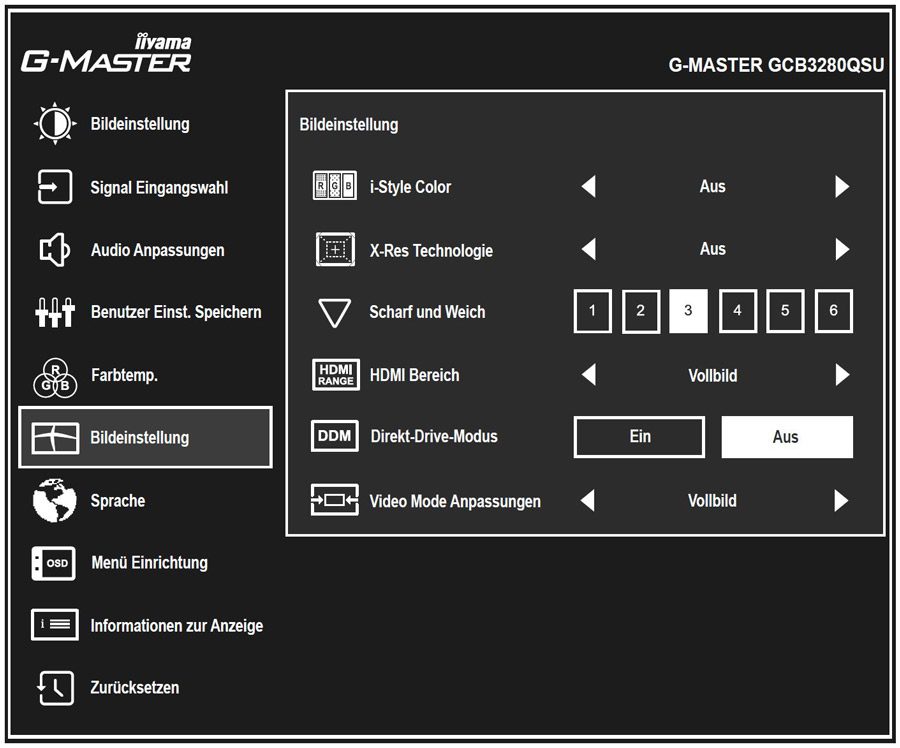
Task: Go to the Farbtemp. menu label
Action: pos(124,375)
